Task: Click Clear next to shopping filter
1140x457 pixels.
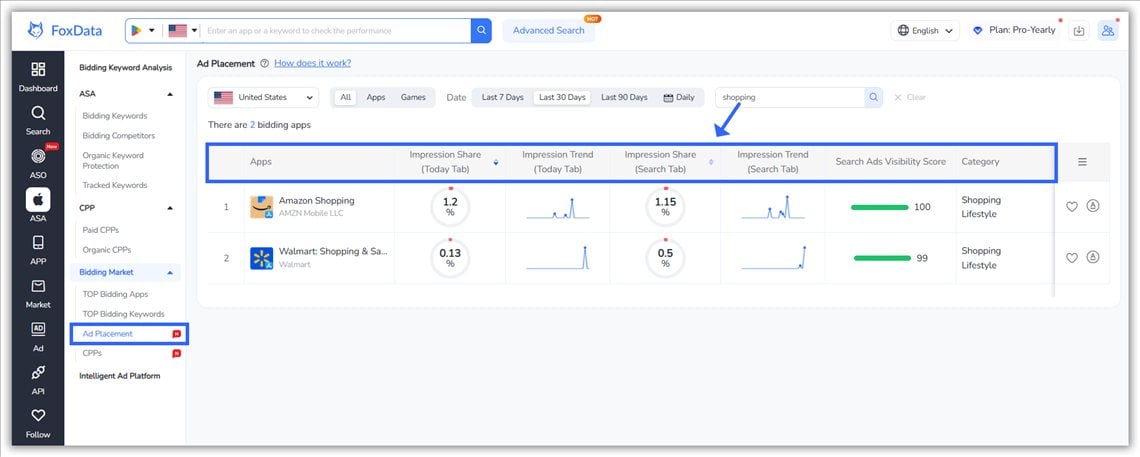Action: coord(910,97)
